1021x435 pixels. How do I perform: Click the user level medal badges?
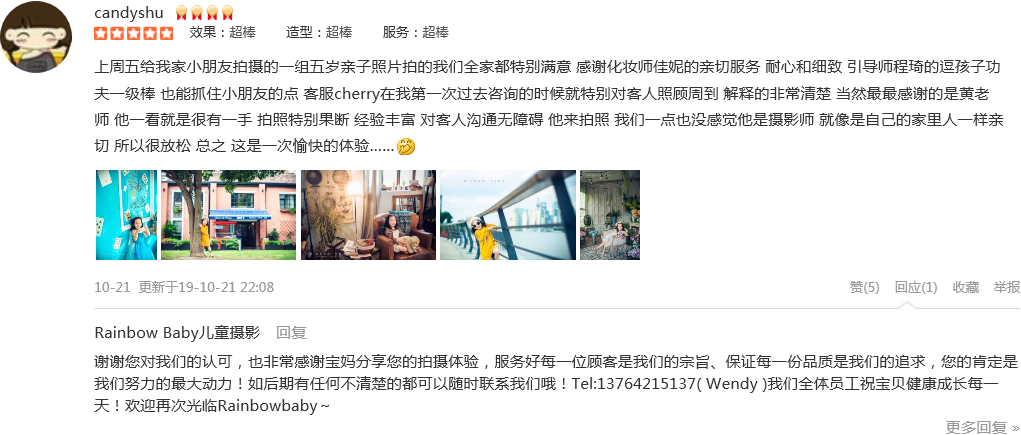(204, 12)
